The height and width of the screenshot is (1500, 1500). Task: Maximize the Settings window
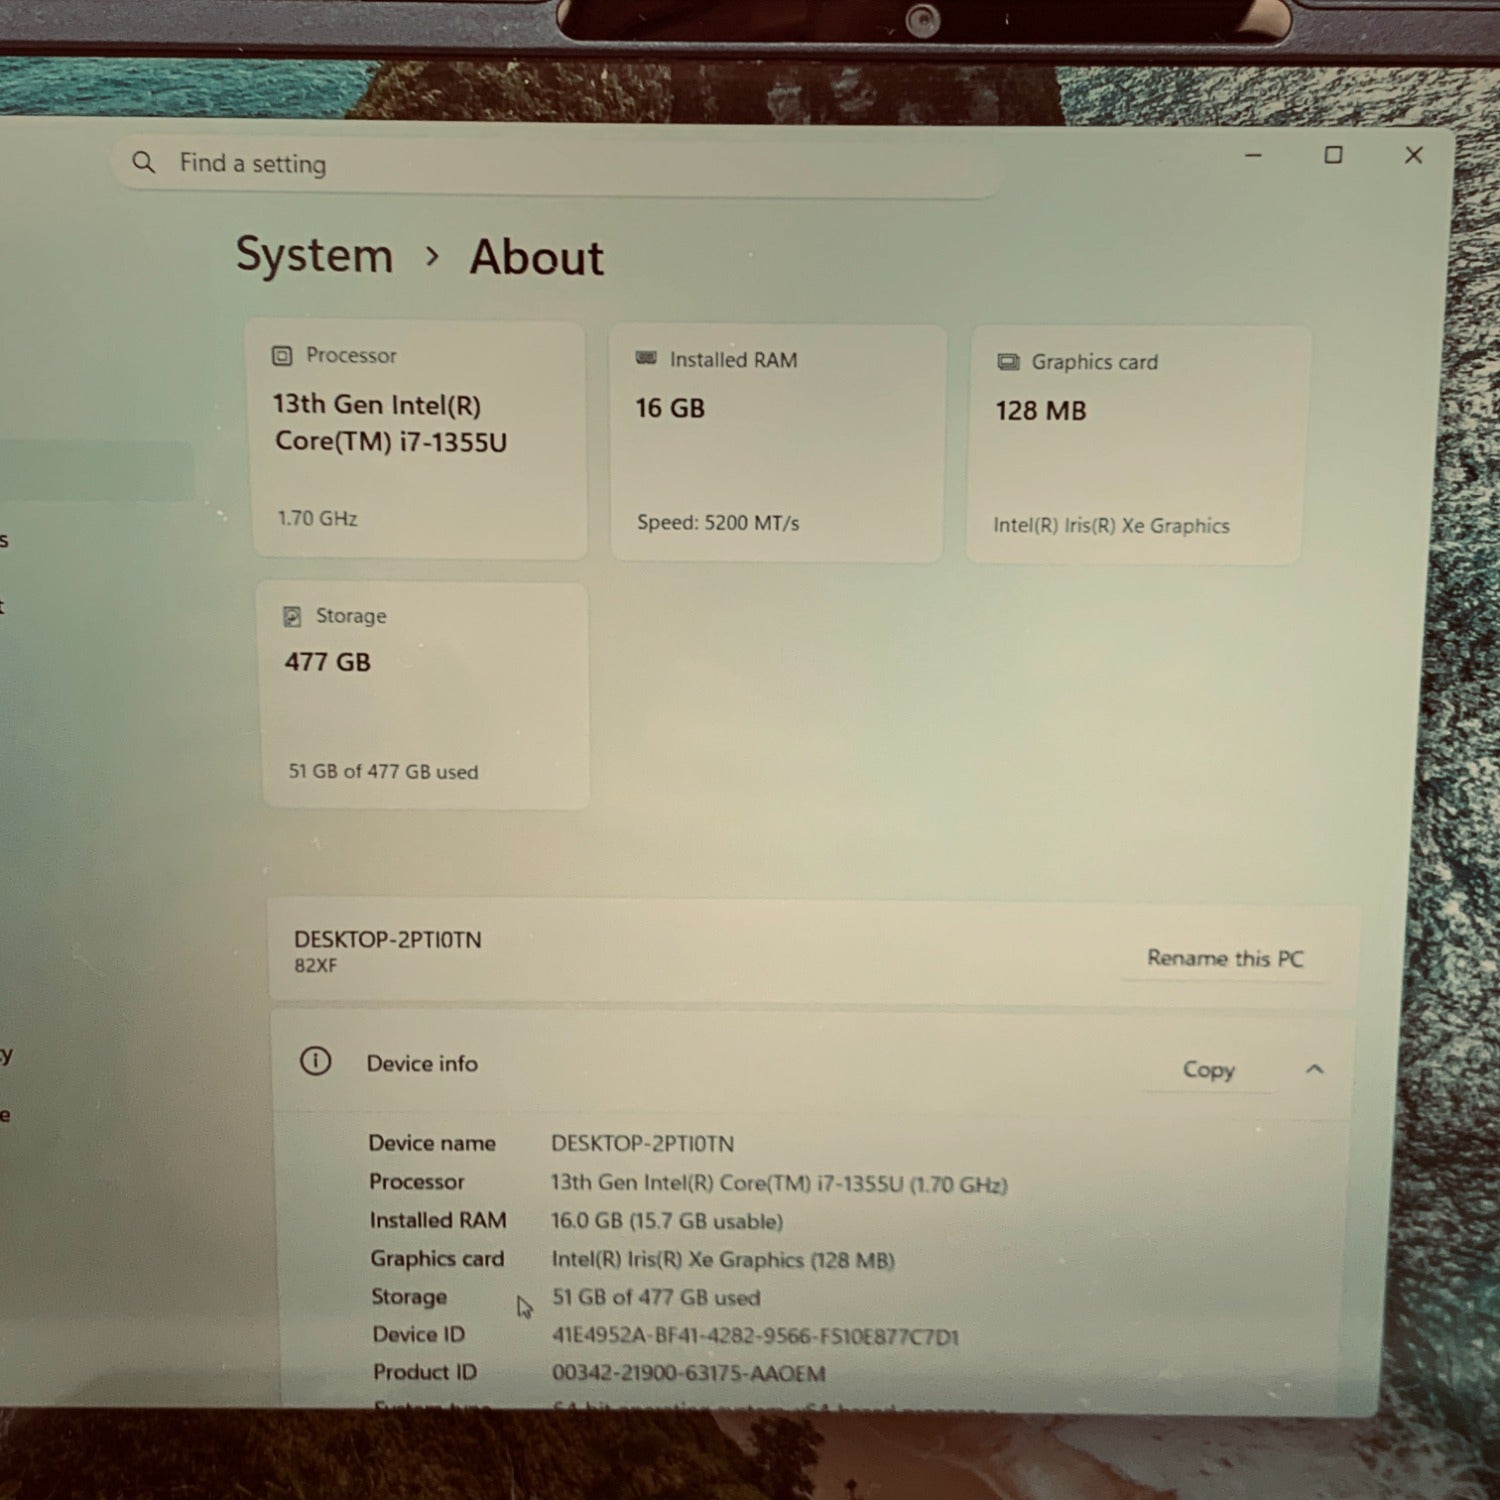(x=1333, y=155)
